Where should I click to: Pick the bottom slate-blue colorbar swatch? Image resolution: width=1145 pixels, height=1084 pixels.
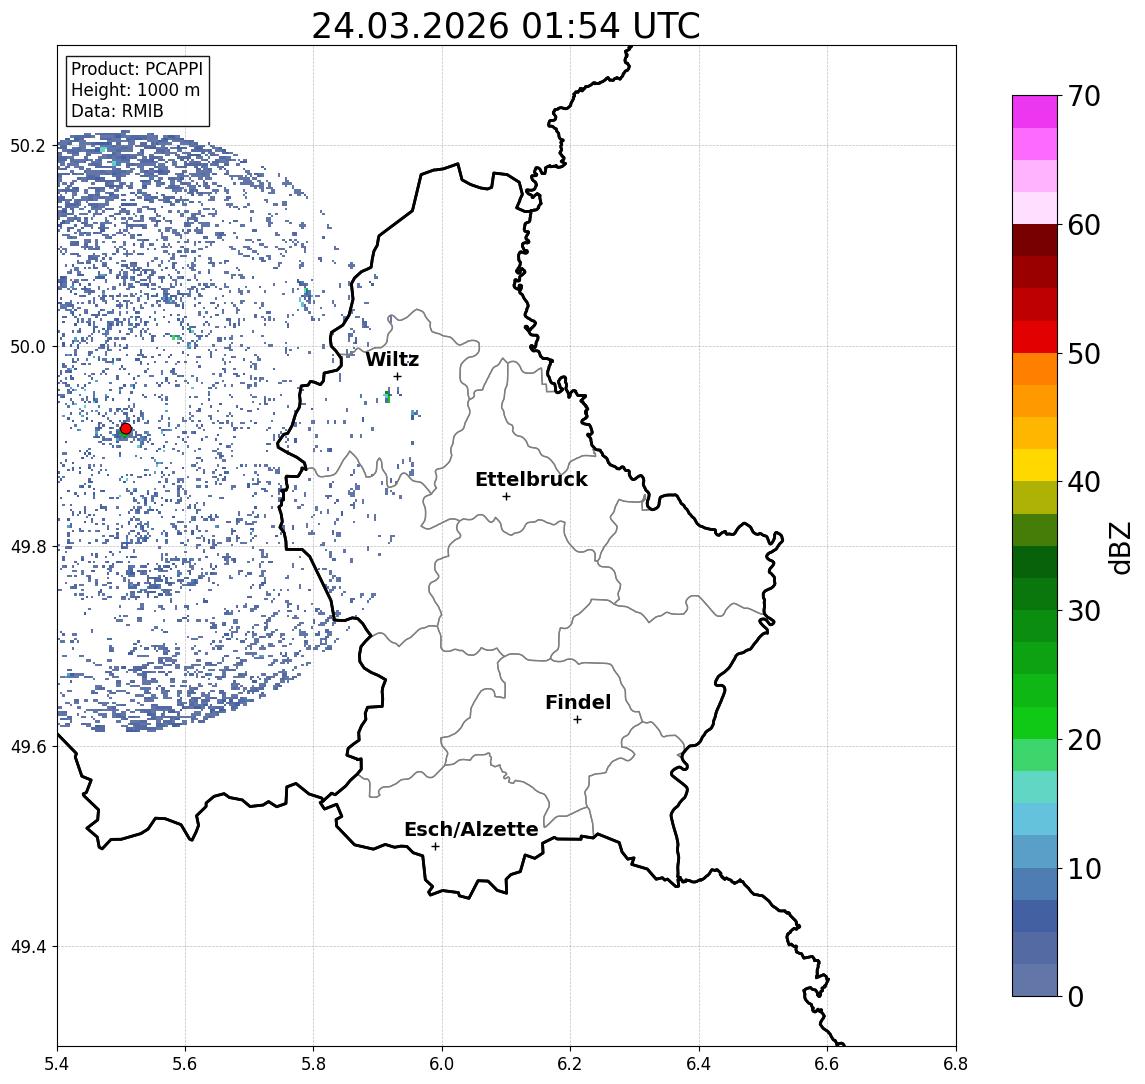coord(1035,980)
